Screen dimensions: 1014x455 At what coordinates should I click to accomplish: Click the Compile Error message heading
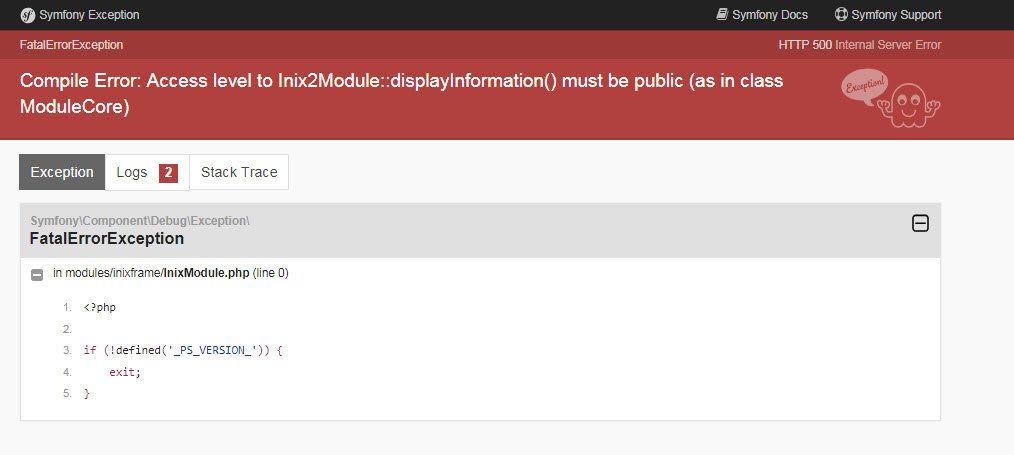pos(400,94)
